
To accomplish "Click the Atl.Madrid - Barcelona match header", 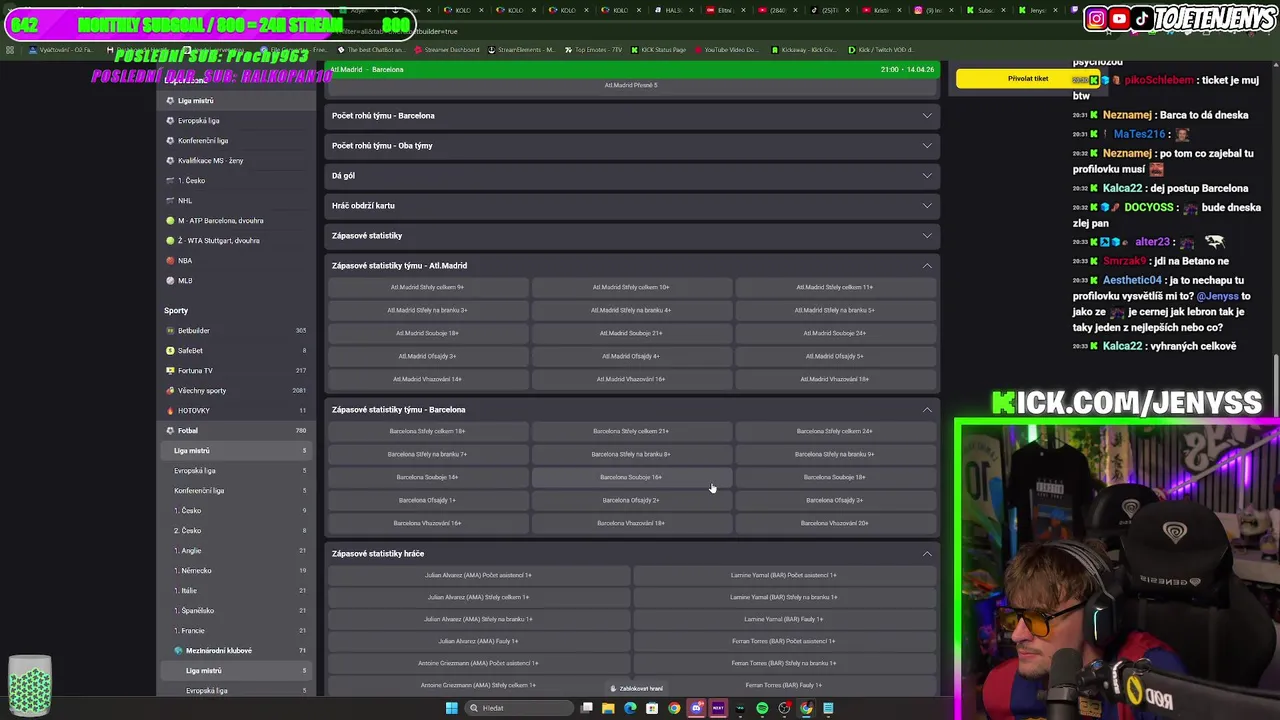I will [632, 70].
